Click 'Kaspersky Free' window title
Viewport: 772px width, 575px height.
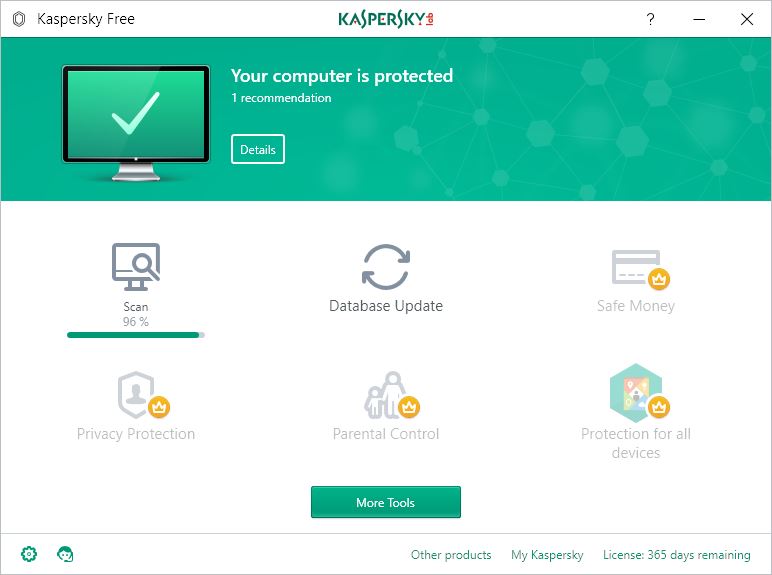click(x=86, y=19)
